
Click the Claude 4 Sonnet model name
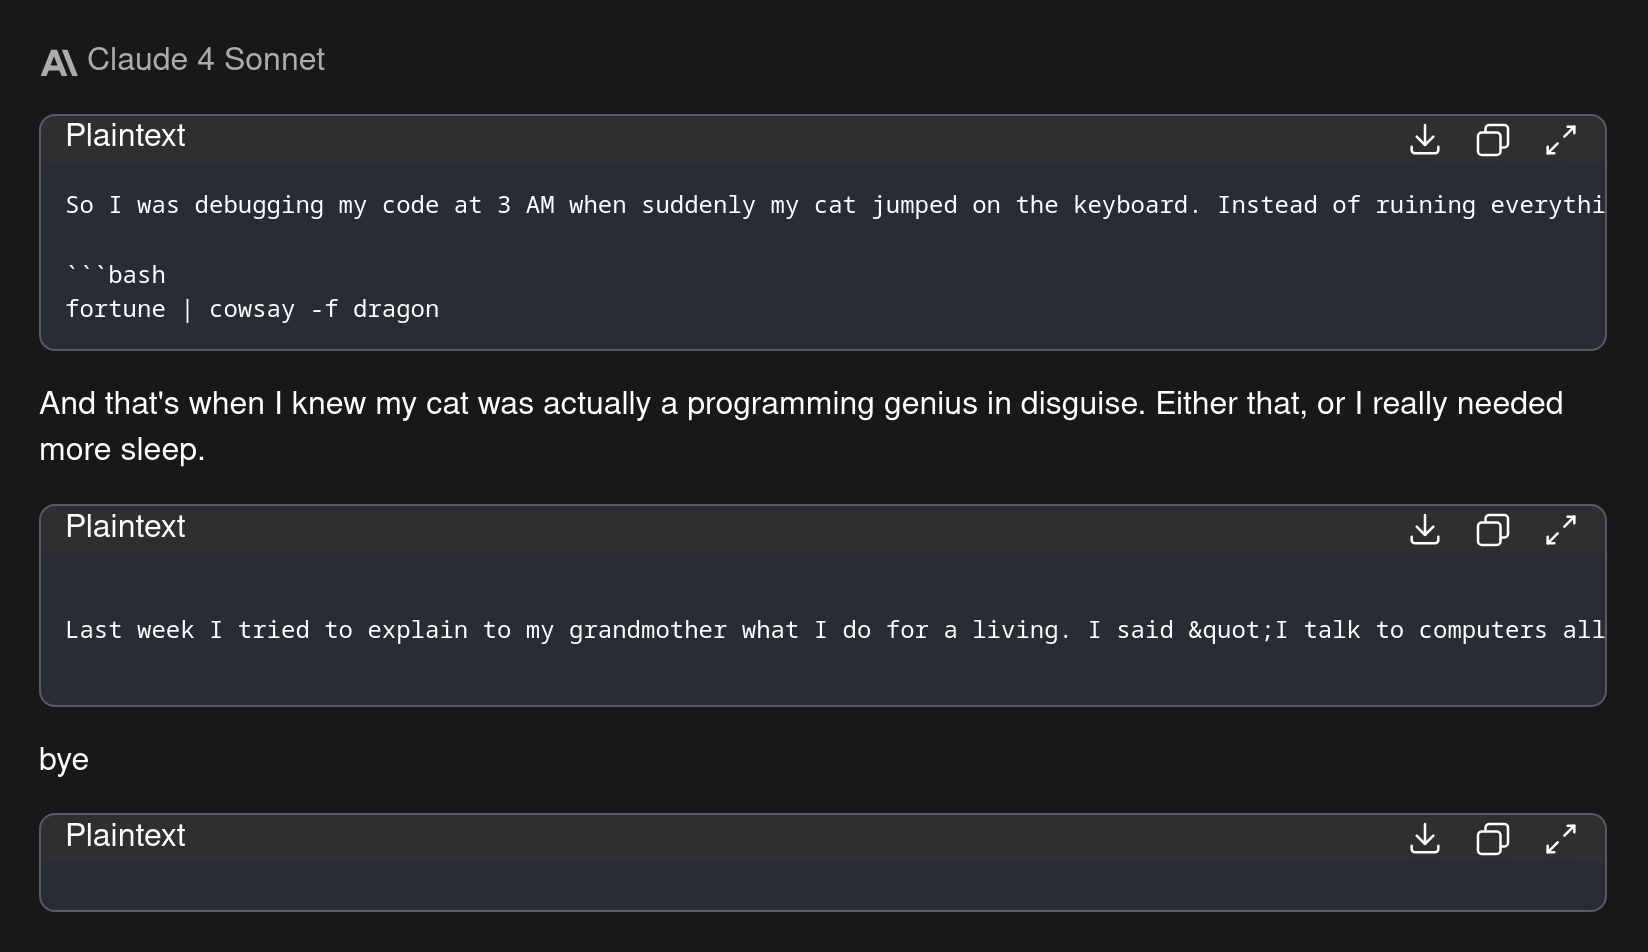206,60
